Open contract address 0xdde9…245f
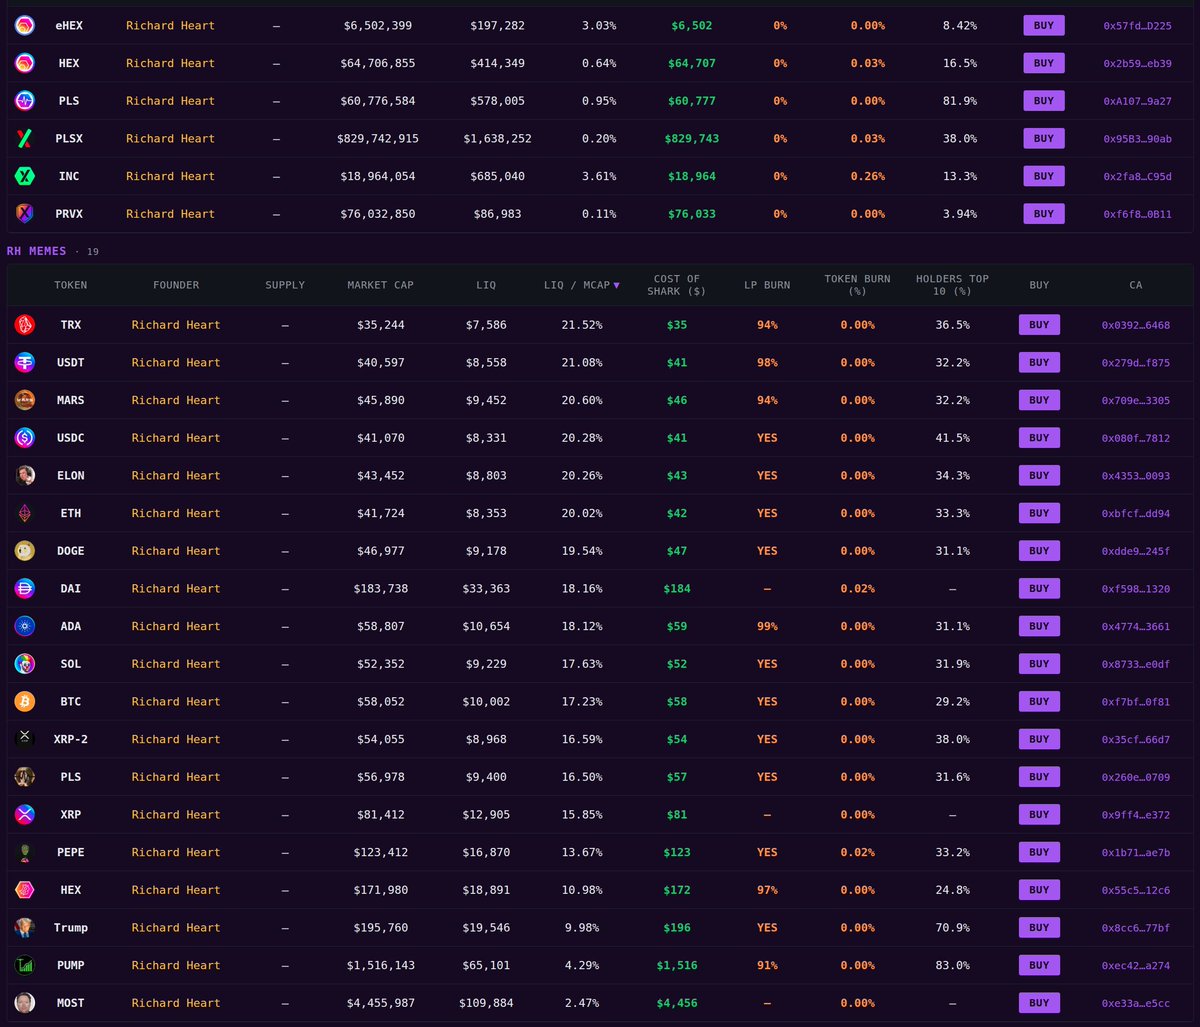 click(1135, 551)
